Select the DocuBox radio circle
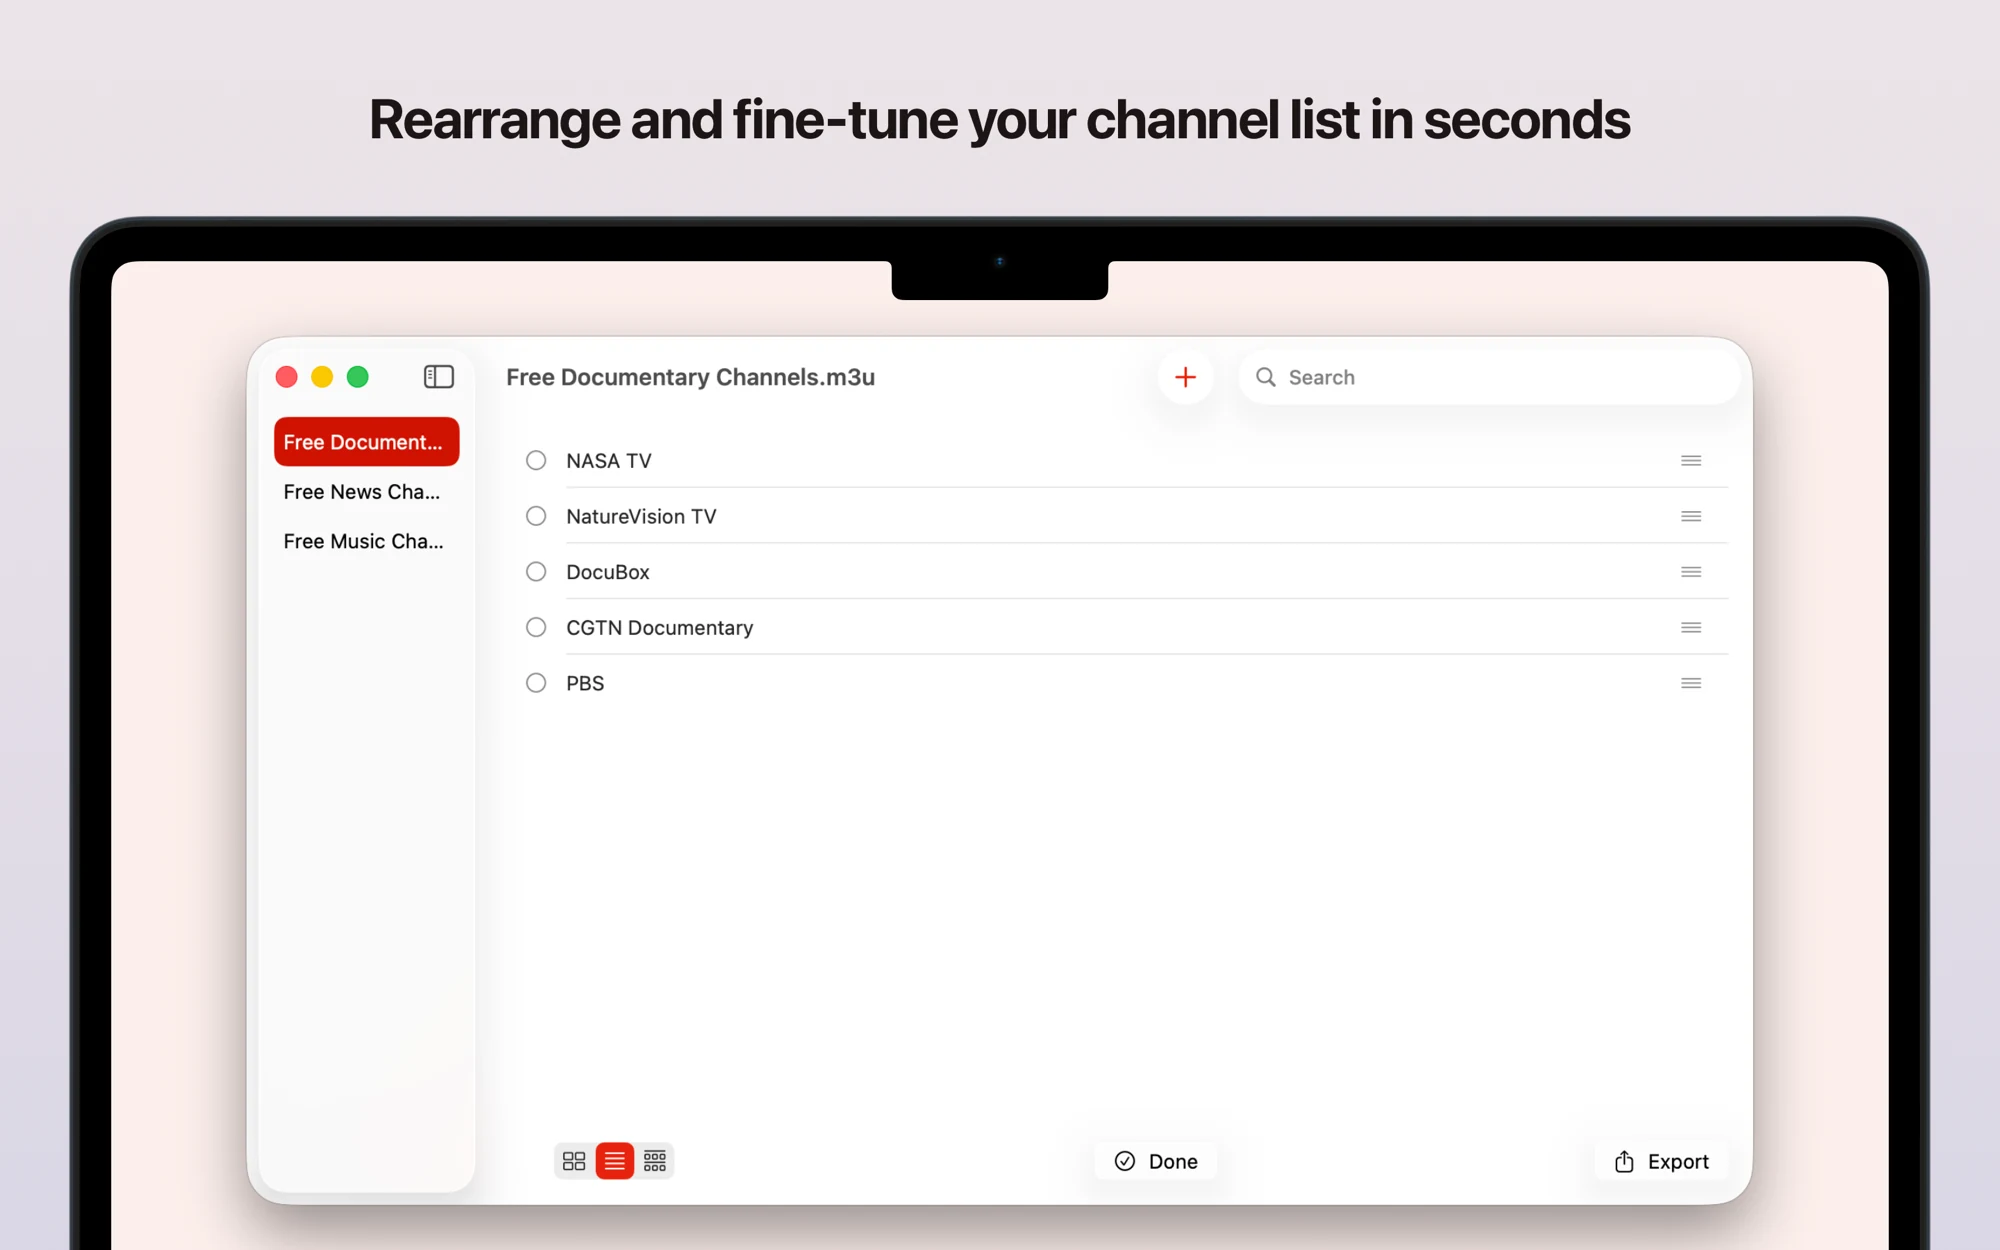The image size is (2000, 1250). [x=536, y=571]
